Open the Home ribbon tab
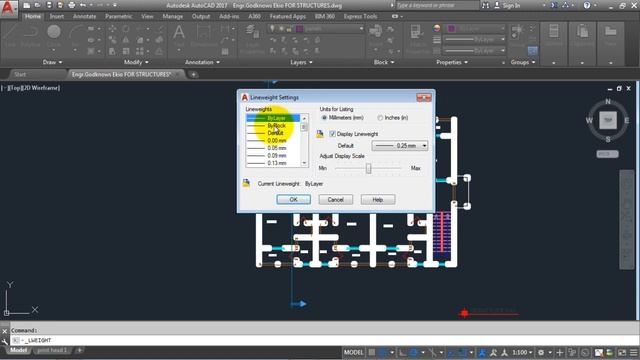 33,16
